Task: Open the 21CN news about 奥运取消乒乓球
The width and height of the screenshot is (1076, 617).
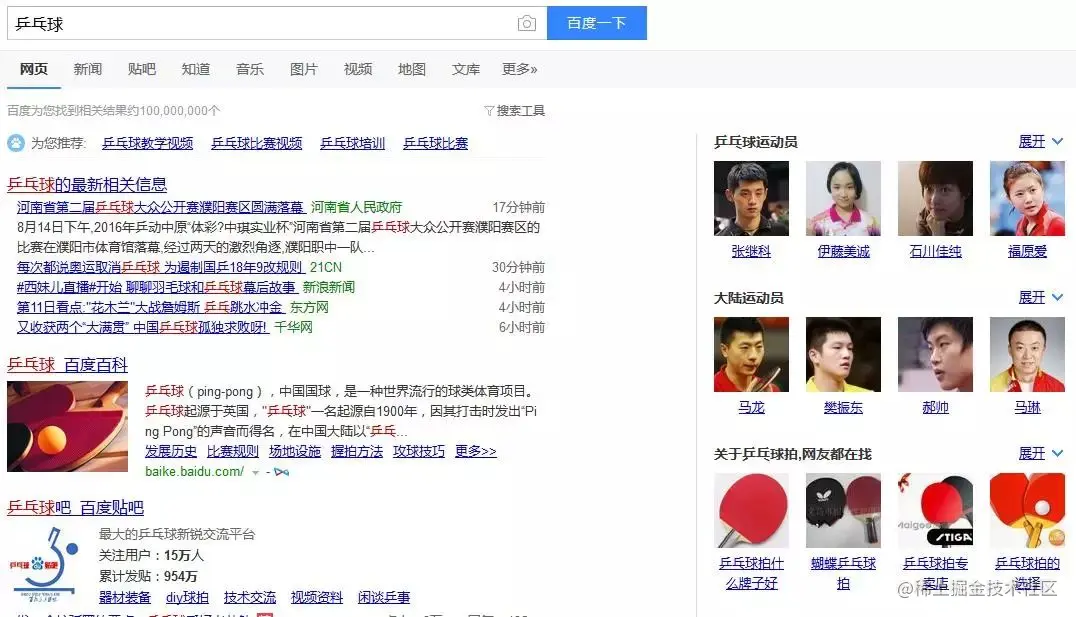Action: pyautogui.click(x=159, y=267)
